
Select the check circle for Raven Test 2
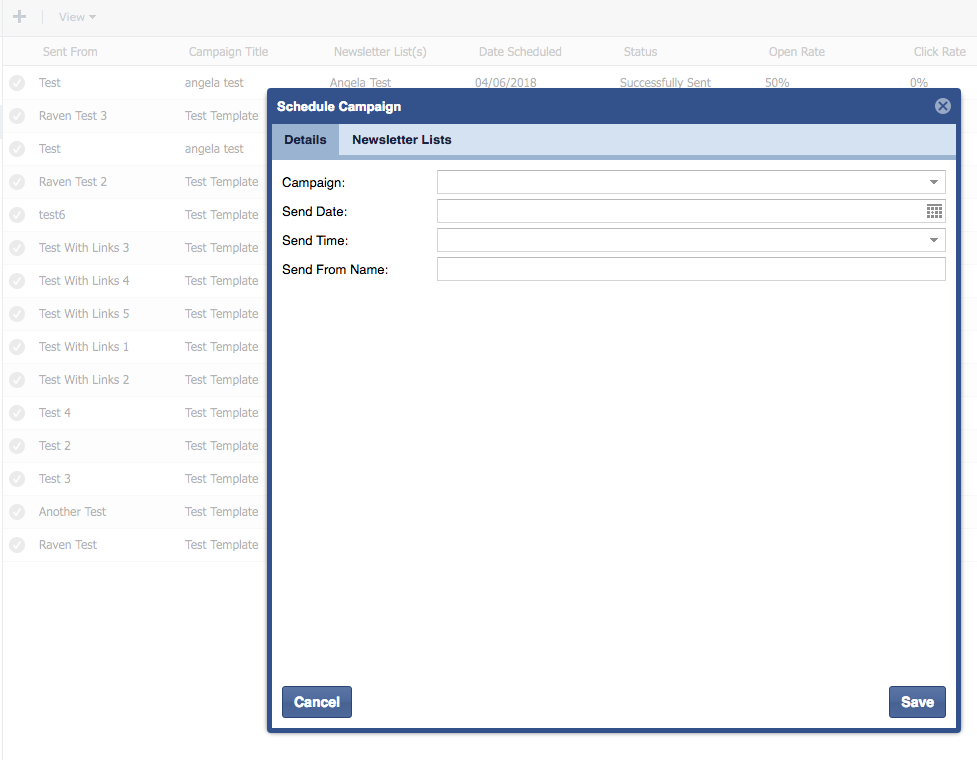[x=17, y=182]
